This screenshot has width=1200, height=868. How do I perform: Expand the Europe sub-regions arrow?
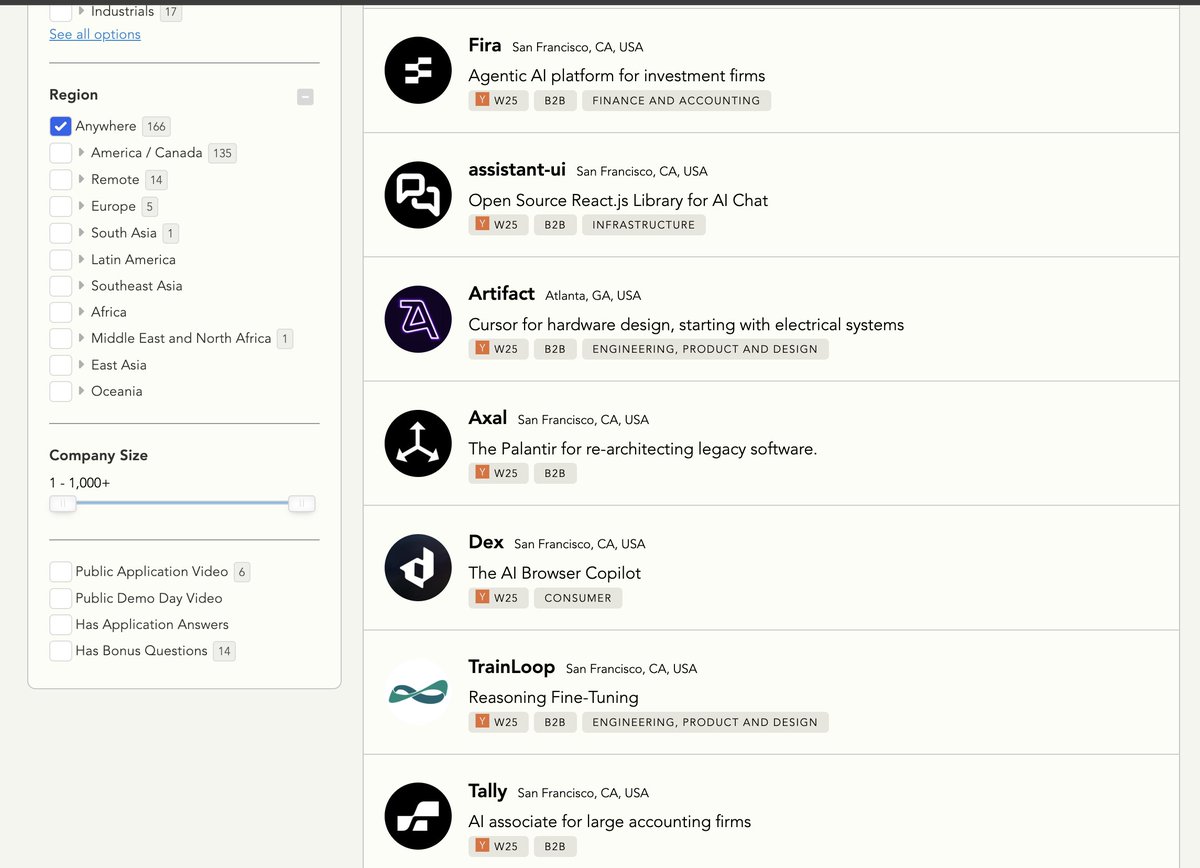pos(82,206)
